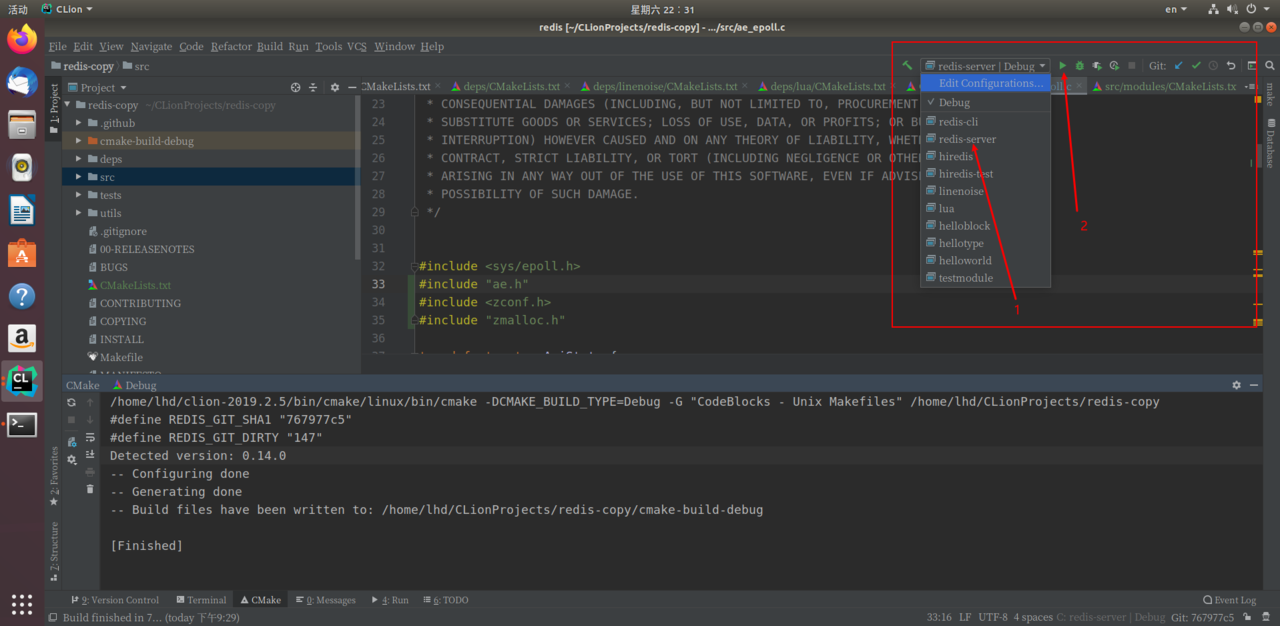Click Git Update Project blue arrow
The height and width of the screenshot is (626, 1280).
point(1178,66)
